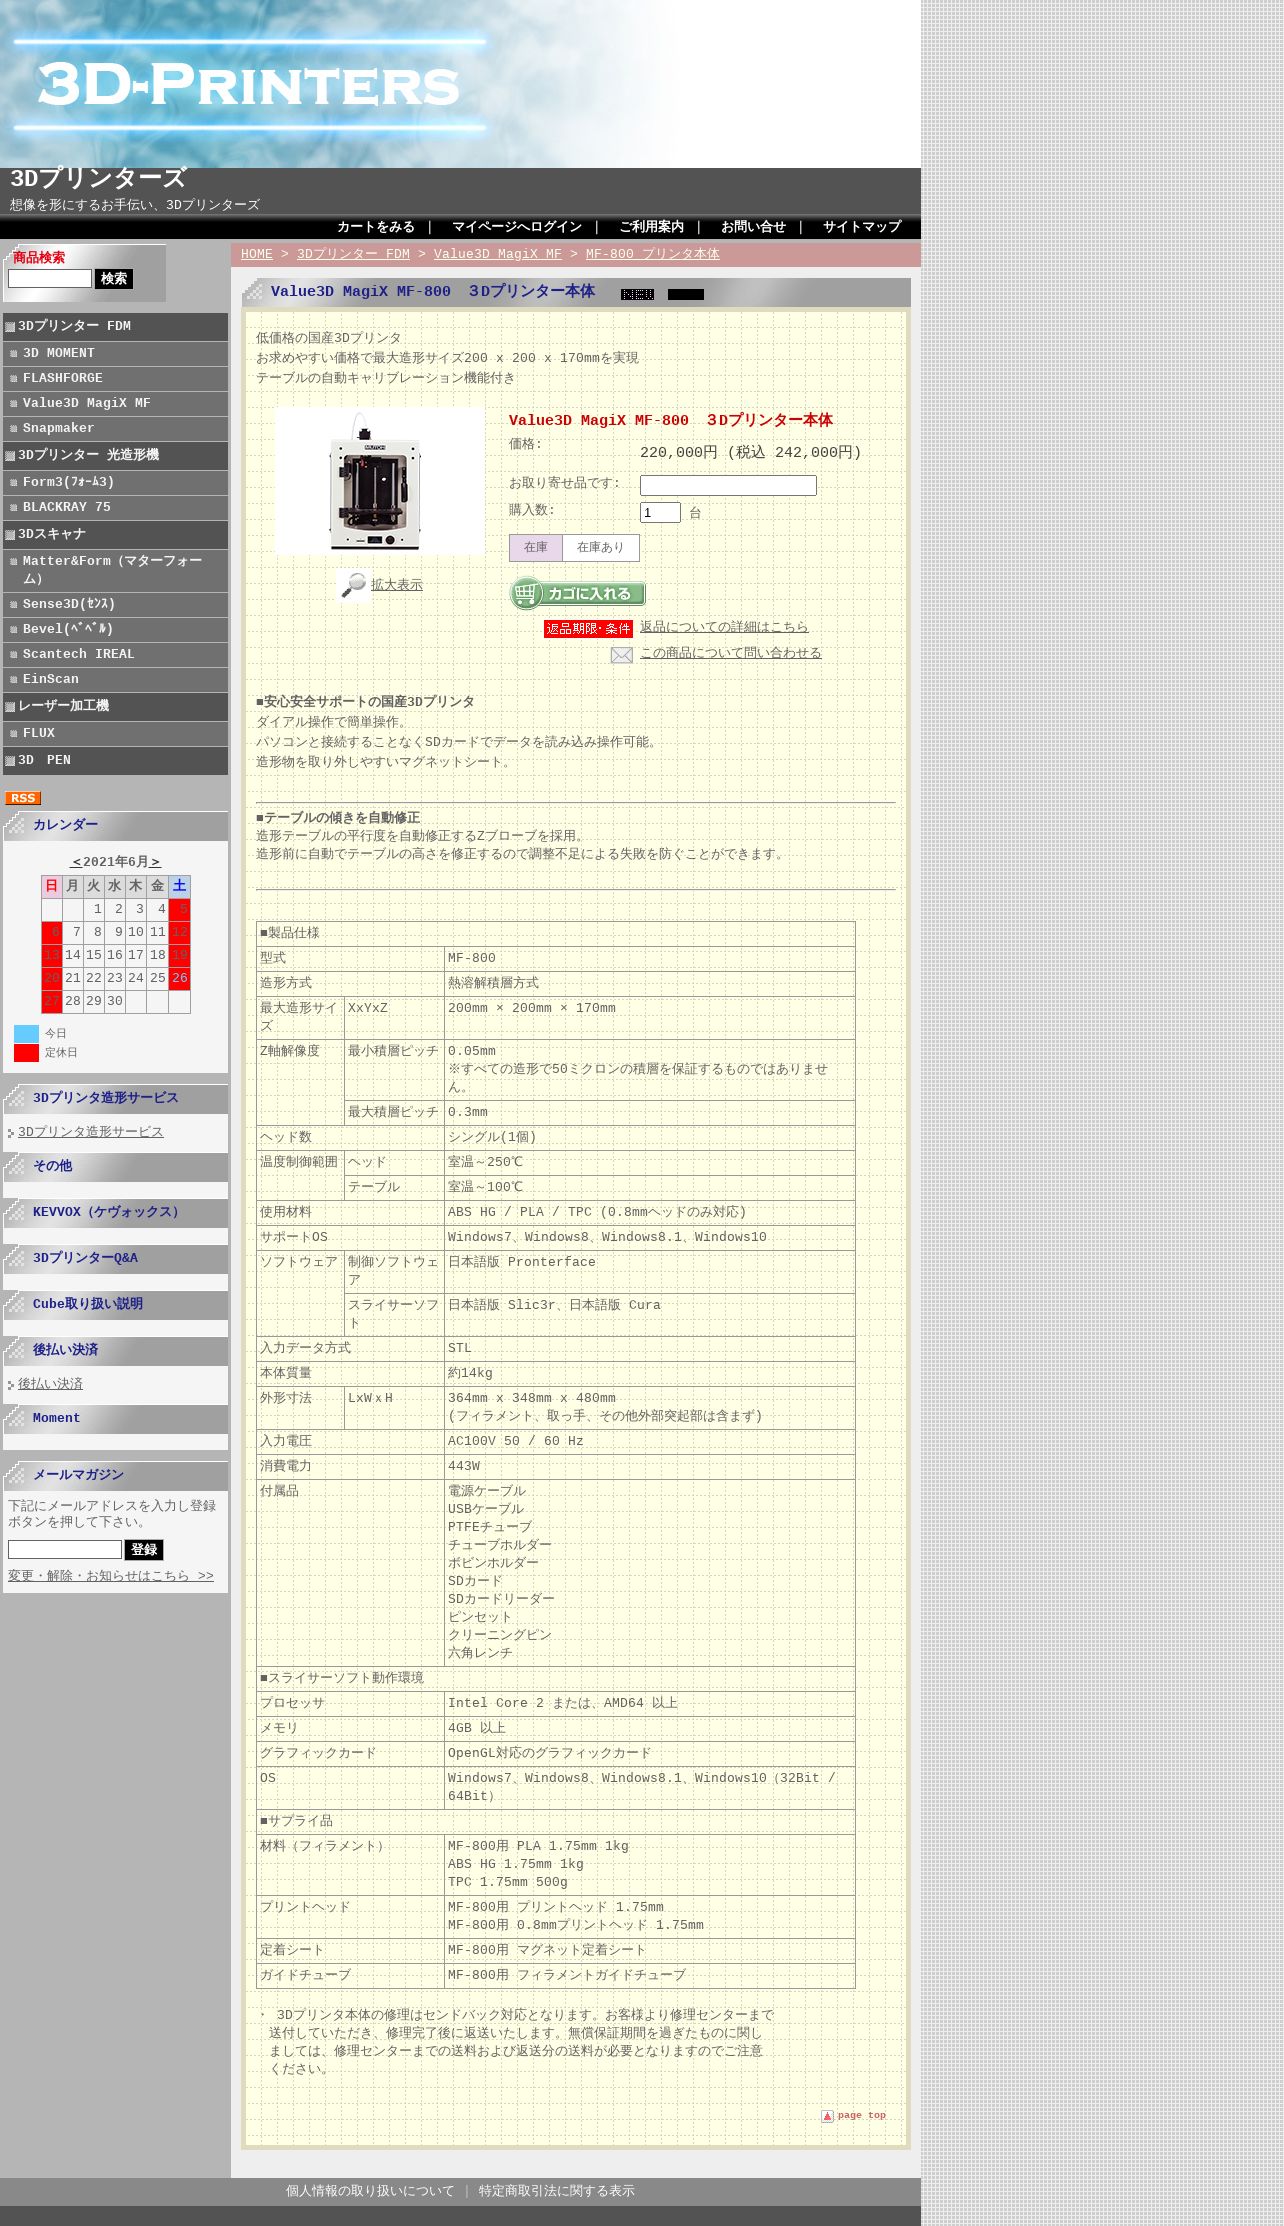Image resolution: width=1284 pixels, height=2226 pixels.
Task: Open Matter&Form (マターフォーム) in sidebar
Action: tap(115, 571)
